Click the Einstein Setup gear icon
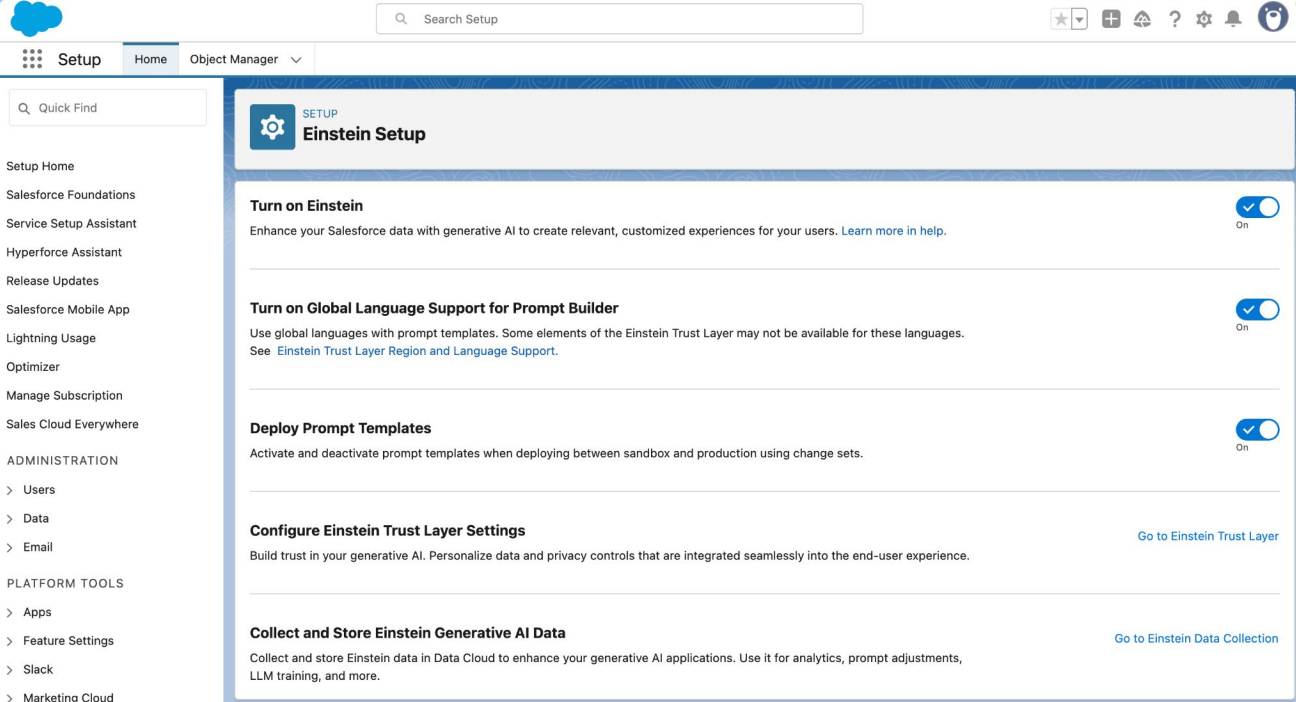Viewport: 1296px width, 702px height. point(272,127)
